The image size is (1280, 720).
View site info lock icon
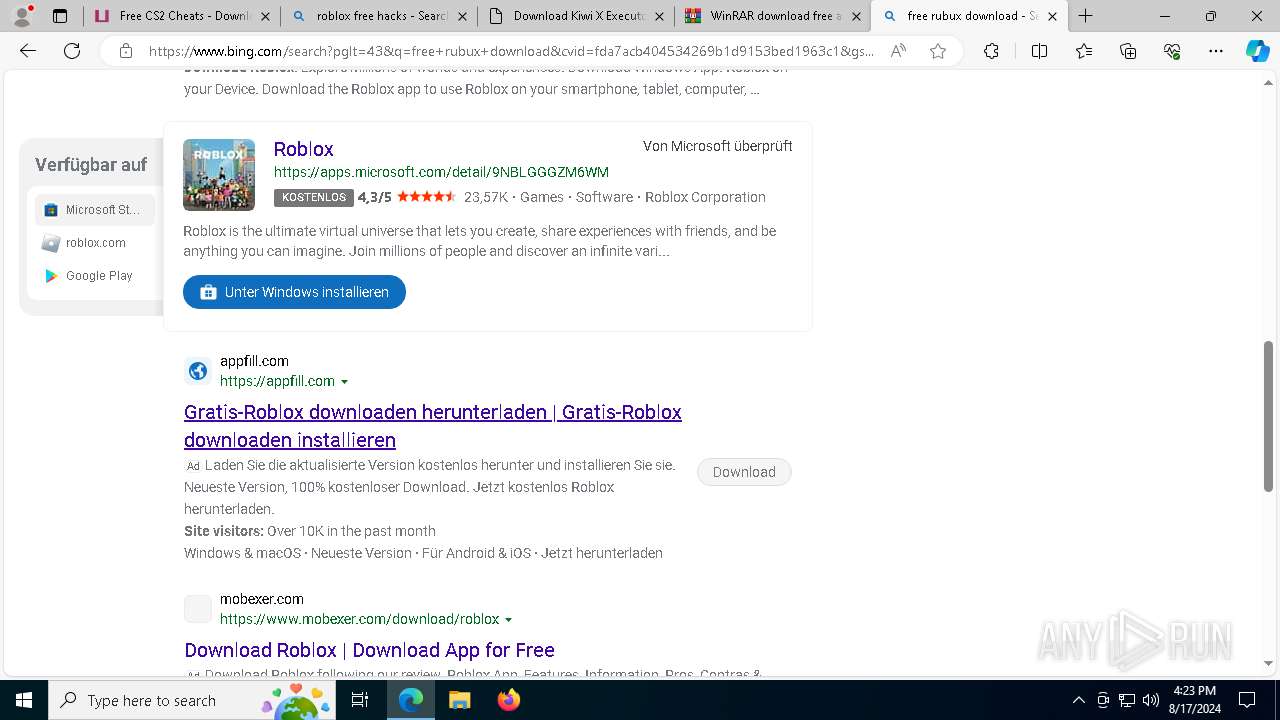coord(125,51)
